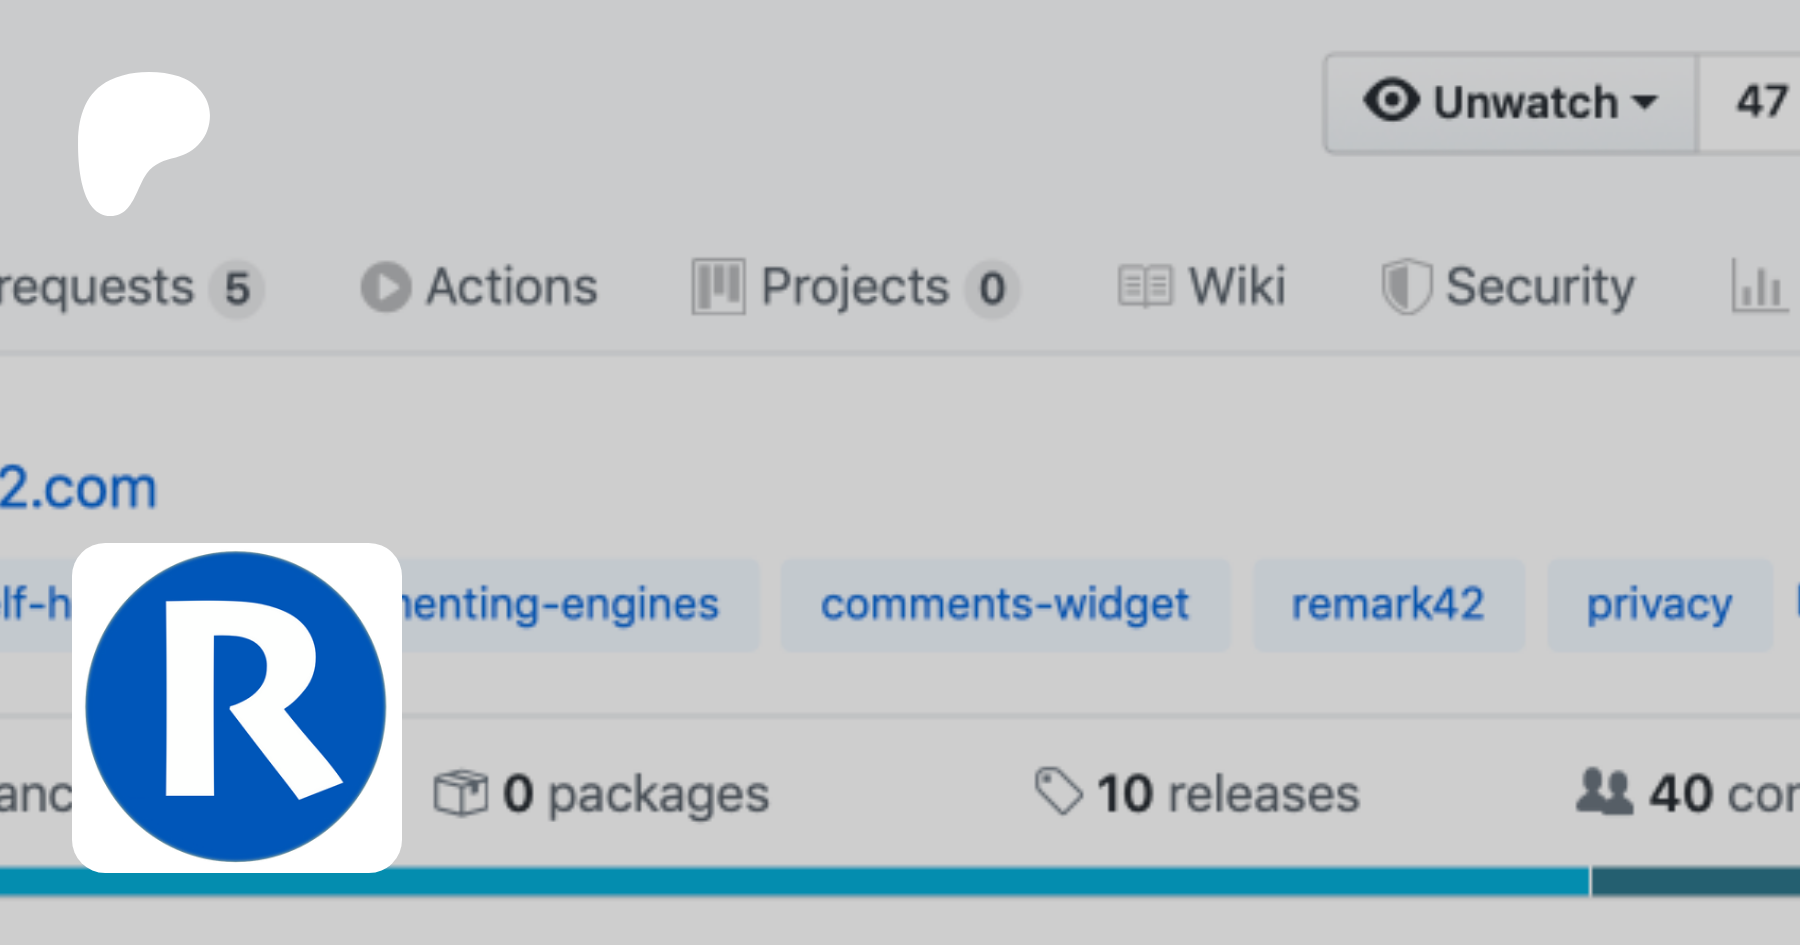Screen dimensions: 1800x945
Task: Click the 47 watchers count
Action: click(1761, 102)
